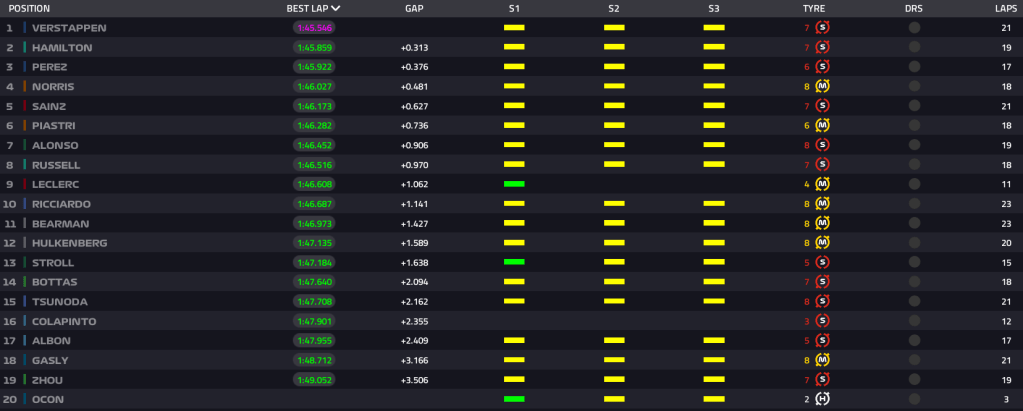This screenshot has width=1023, height=411.
Task: Click Russell's best lap 1:46.516
Action: click(314, 165)
